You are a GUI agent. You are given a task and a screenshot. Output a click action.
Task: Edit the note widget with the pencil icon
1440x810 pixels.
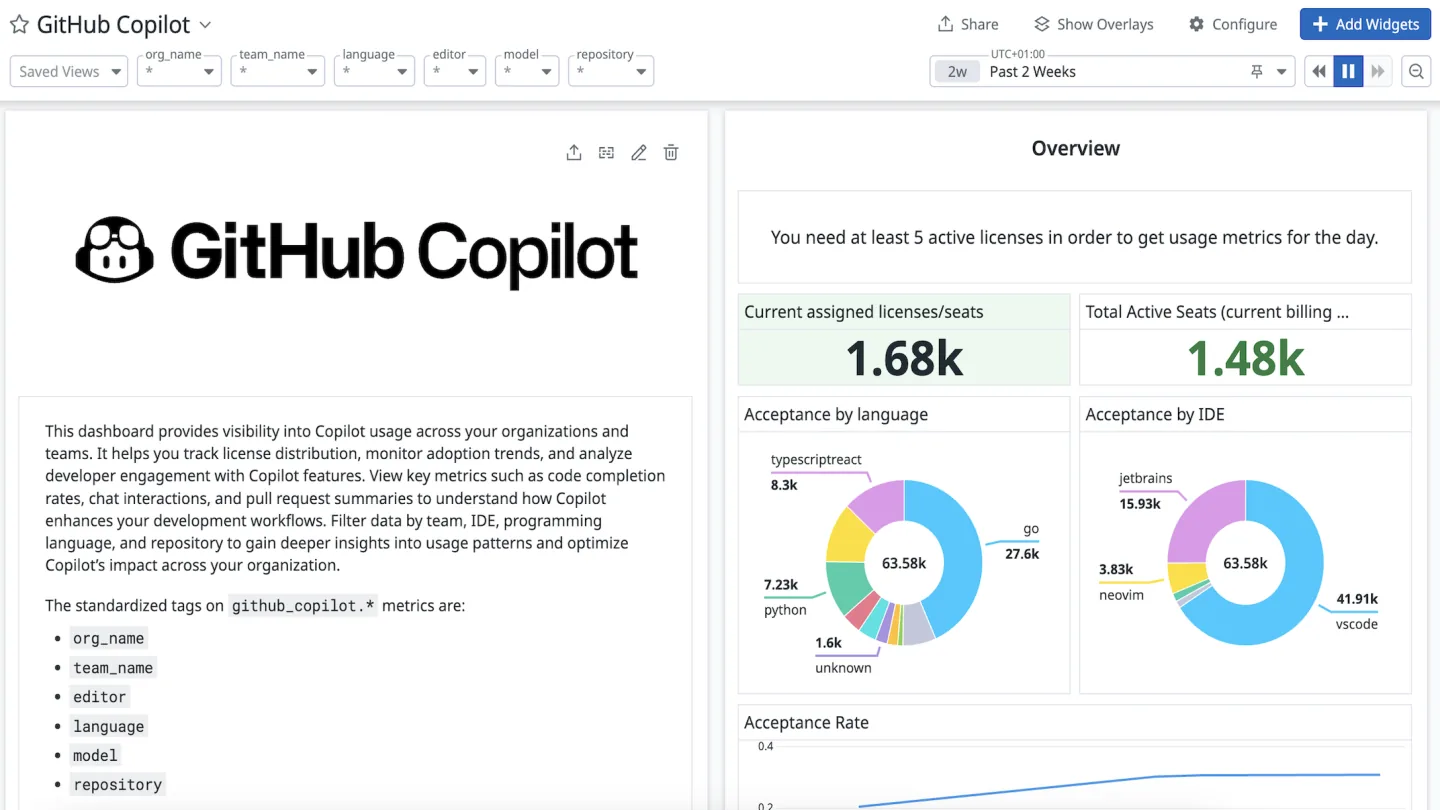click(639, 152)
